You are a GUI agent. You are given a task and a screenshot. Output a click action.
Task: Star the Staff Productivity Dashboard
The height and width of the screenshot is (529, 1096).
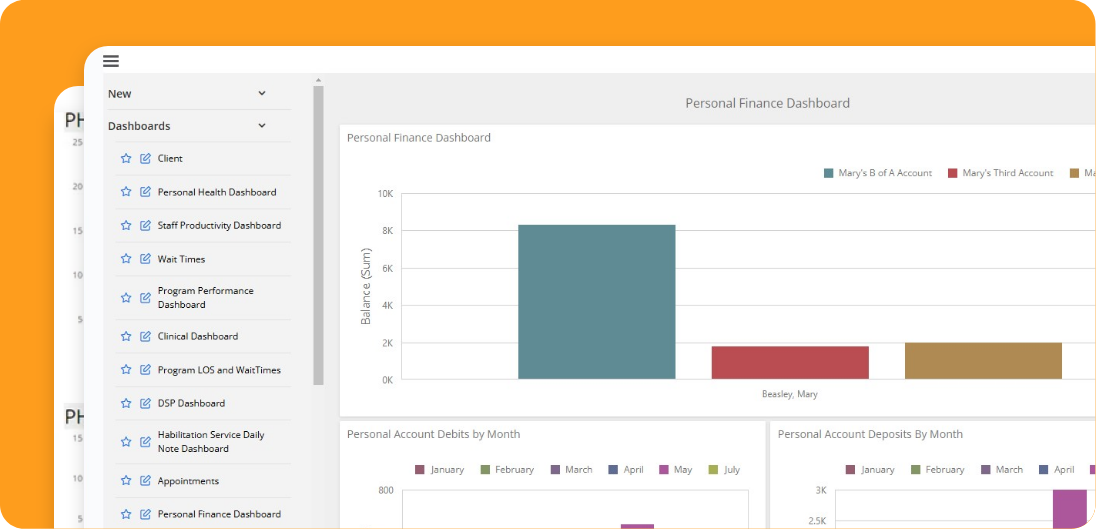click(126, 226)
